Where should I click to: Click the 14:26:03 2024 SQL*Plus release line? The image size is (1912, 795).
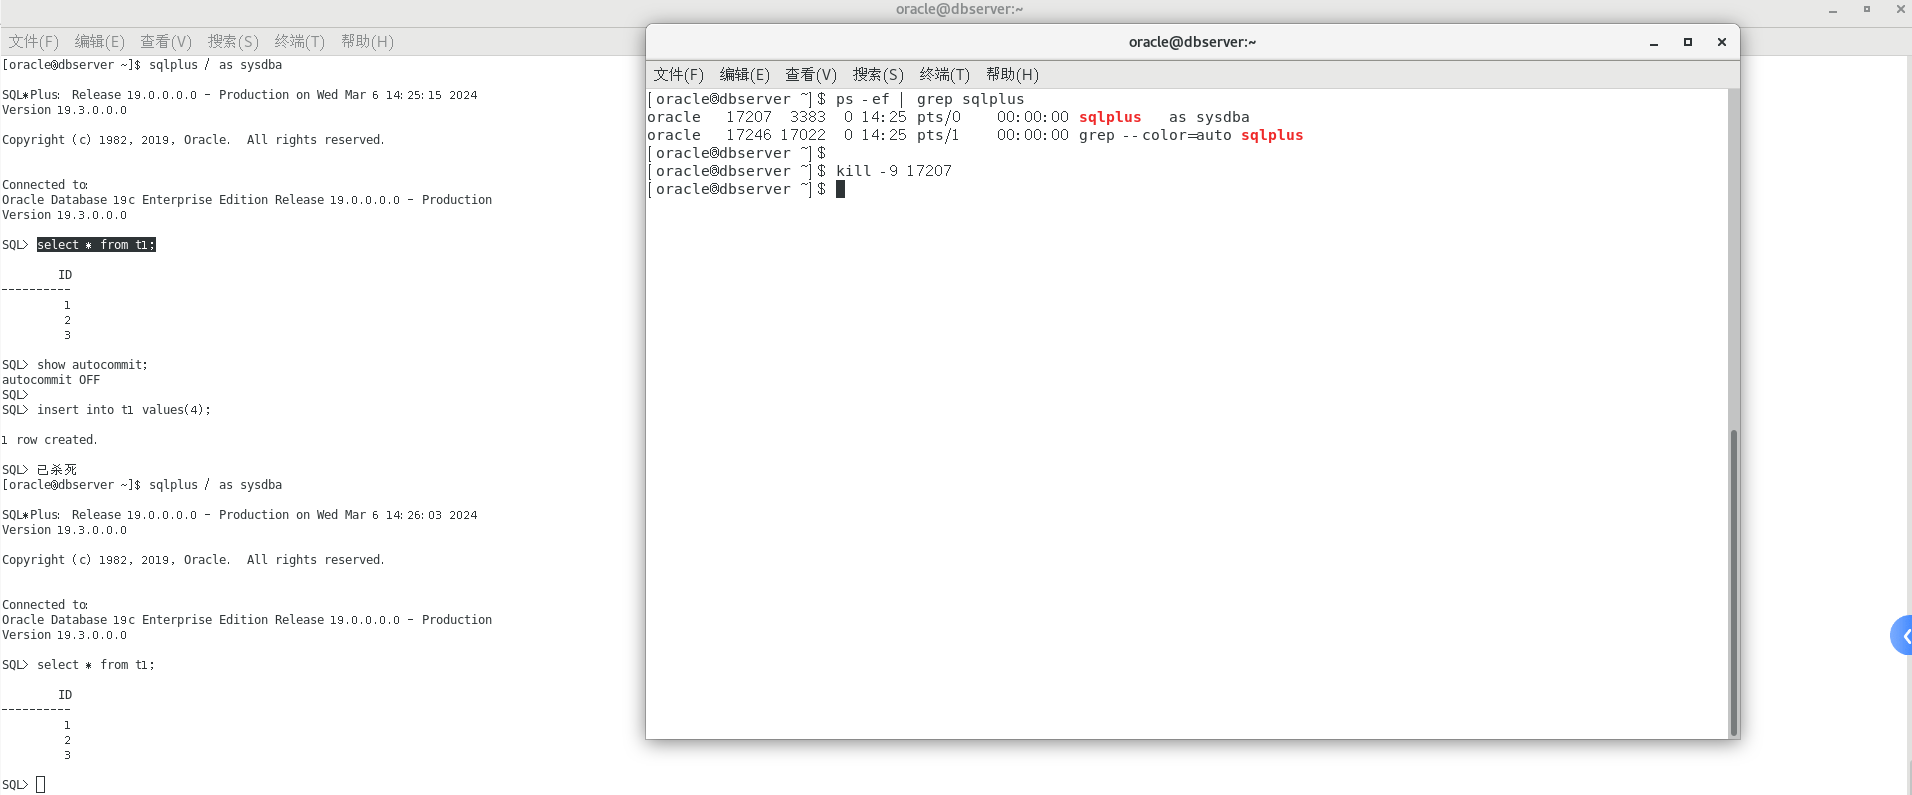pos(240,515)
